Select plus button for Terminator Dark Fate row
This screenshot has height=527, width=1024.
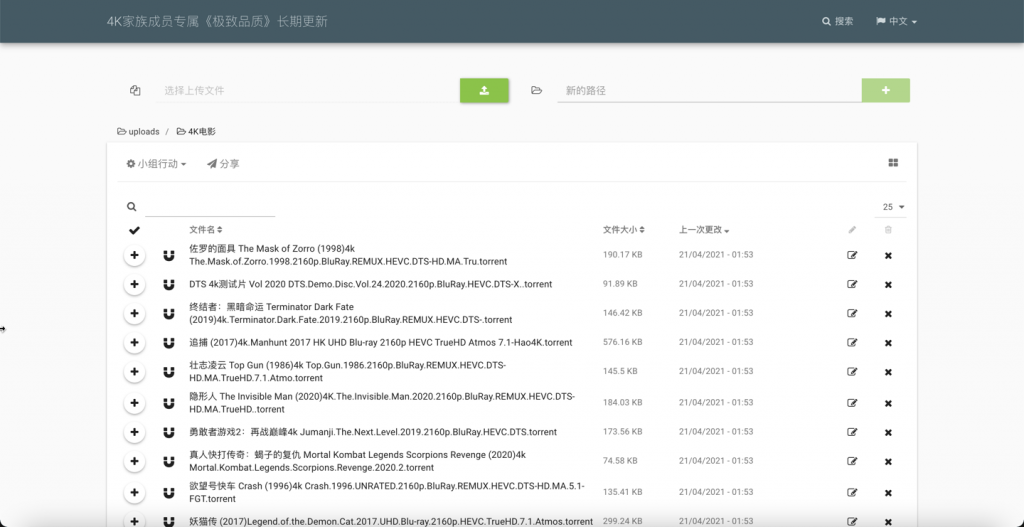135,313
